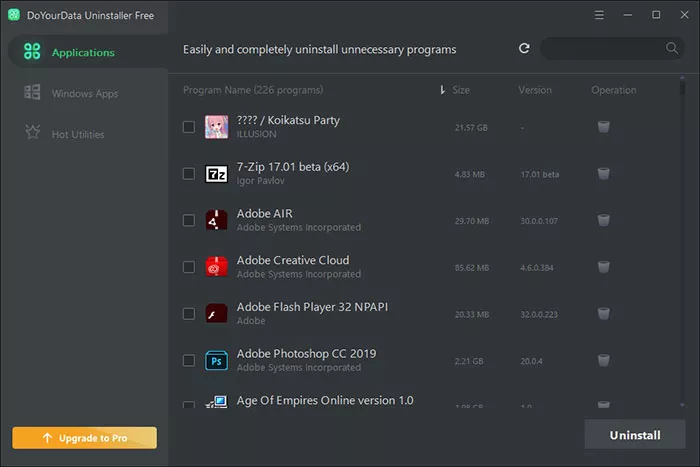Click the Program Name column header
700x467 pixels.
[253, 90]
